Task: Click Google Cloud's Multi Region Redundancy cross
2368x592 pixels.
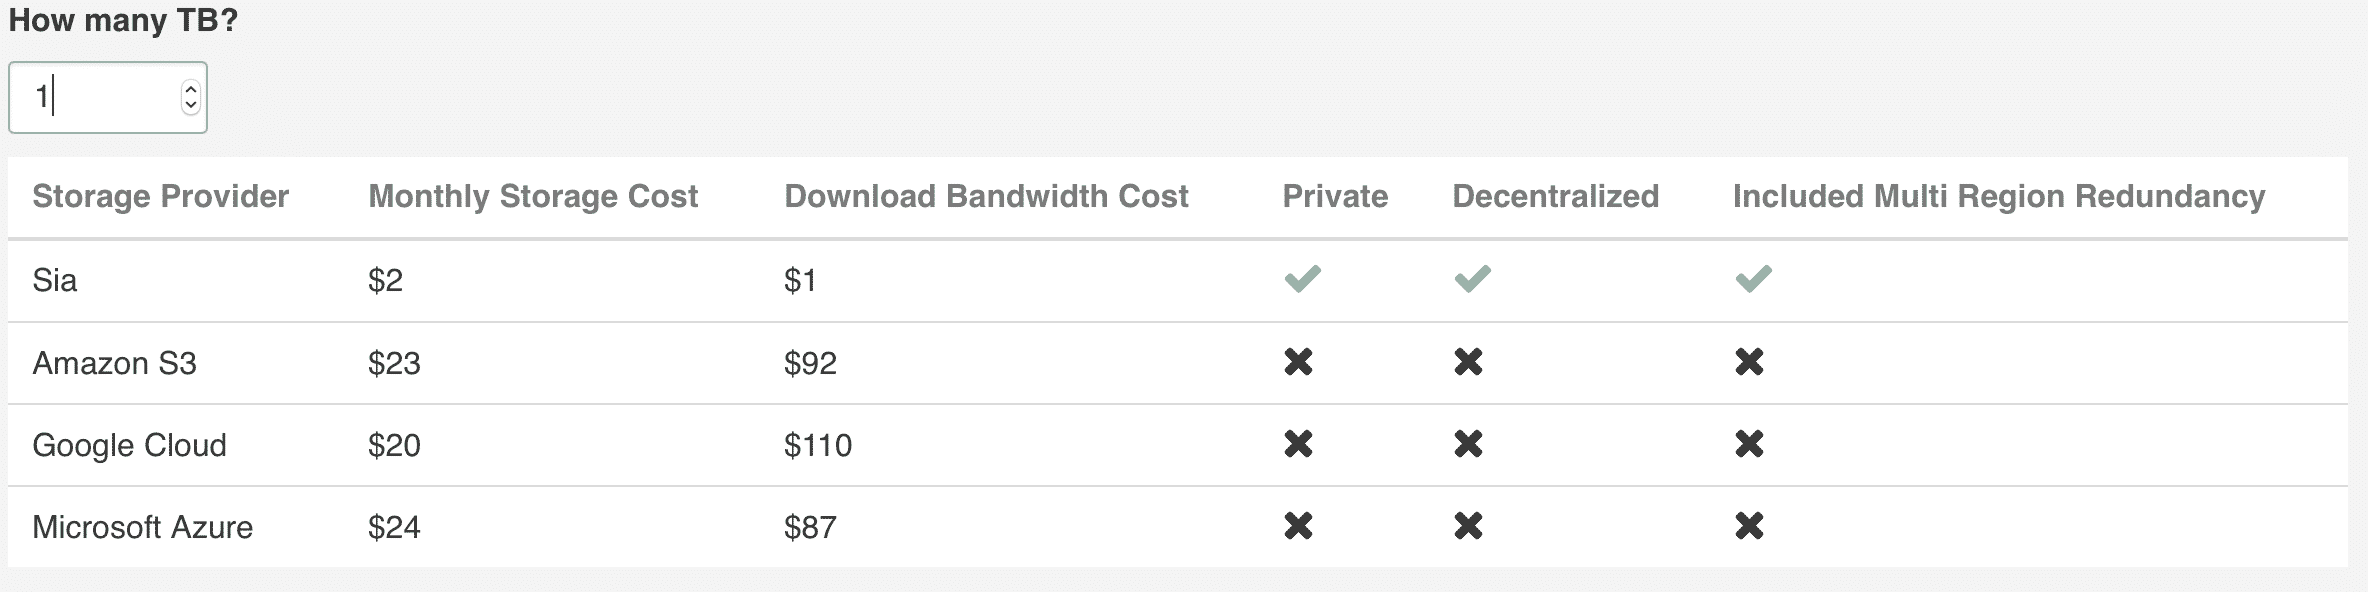Action: point(1749,444)
